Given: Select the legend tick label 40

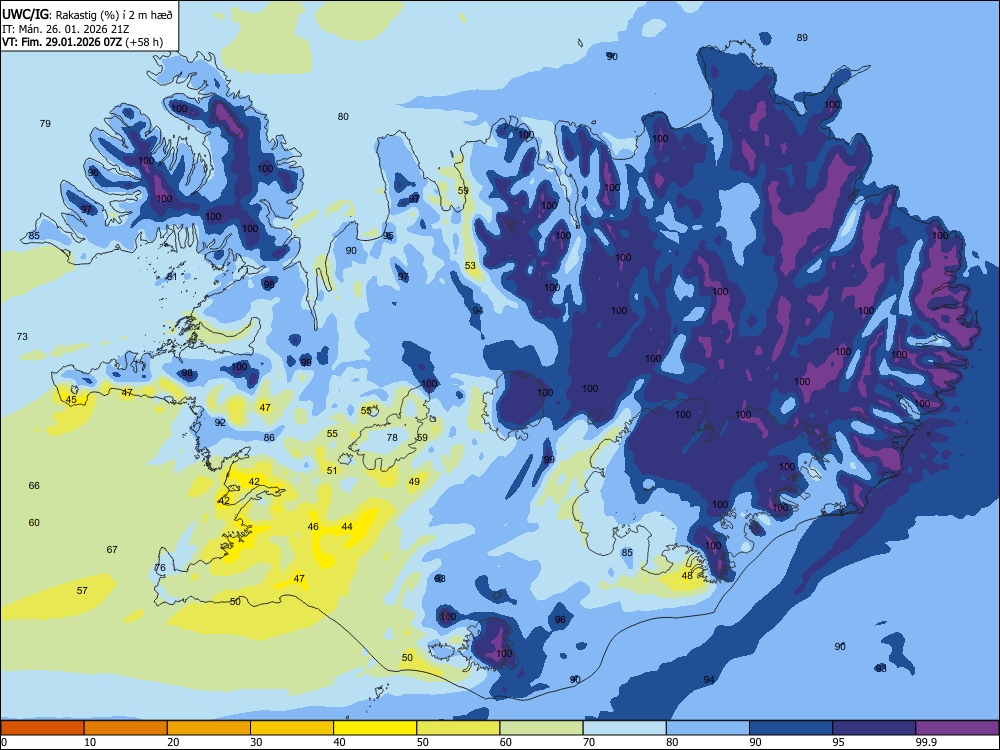Looking at the screenshot, I should (339, 742).
